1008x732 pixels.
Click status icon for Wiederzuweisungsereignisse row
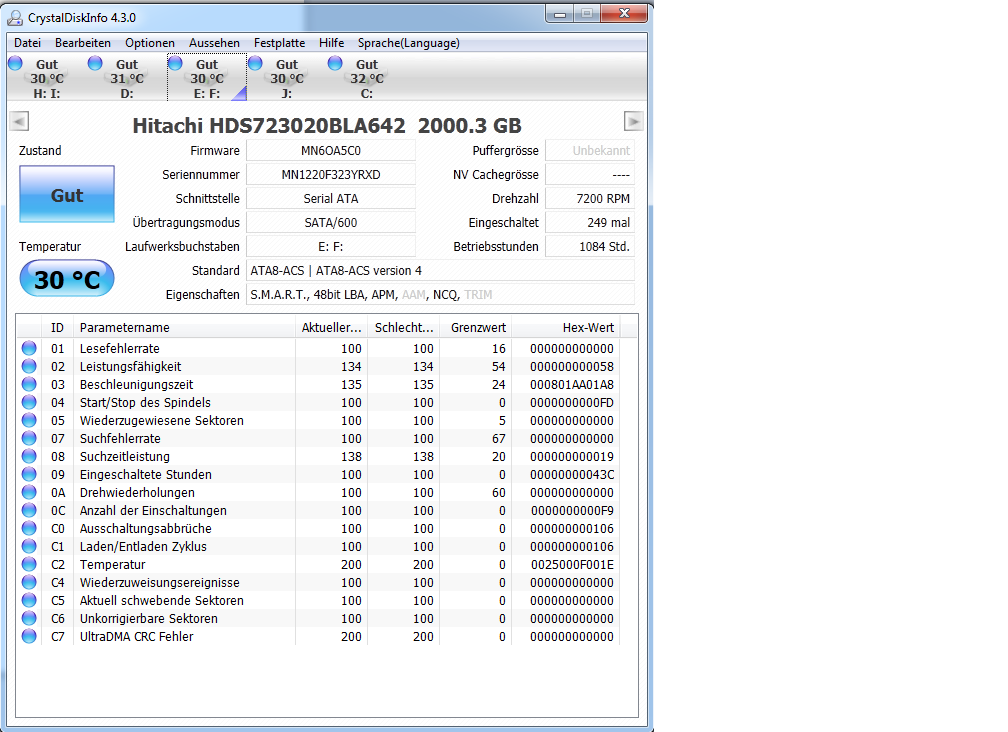tap(29, 582)
